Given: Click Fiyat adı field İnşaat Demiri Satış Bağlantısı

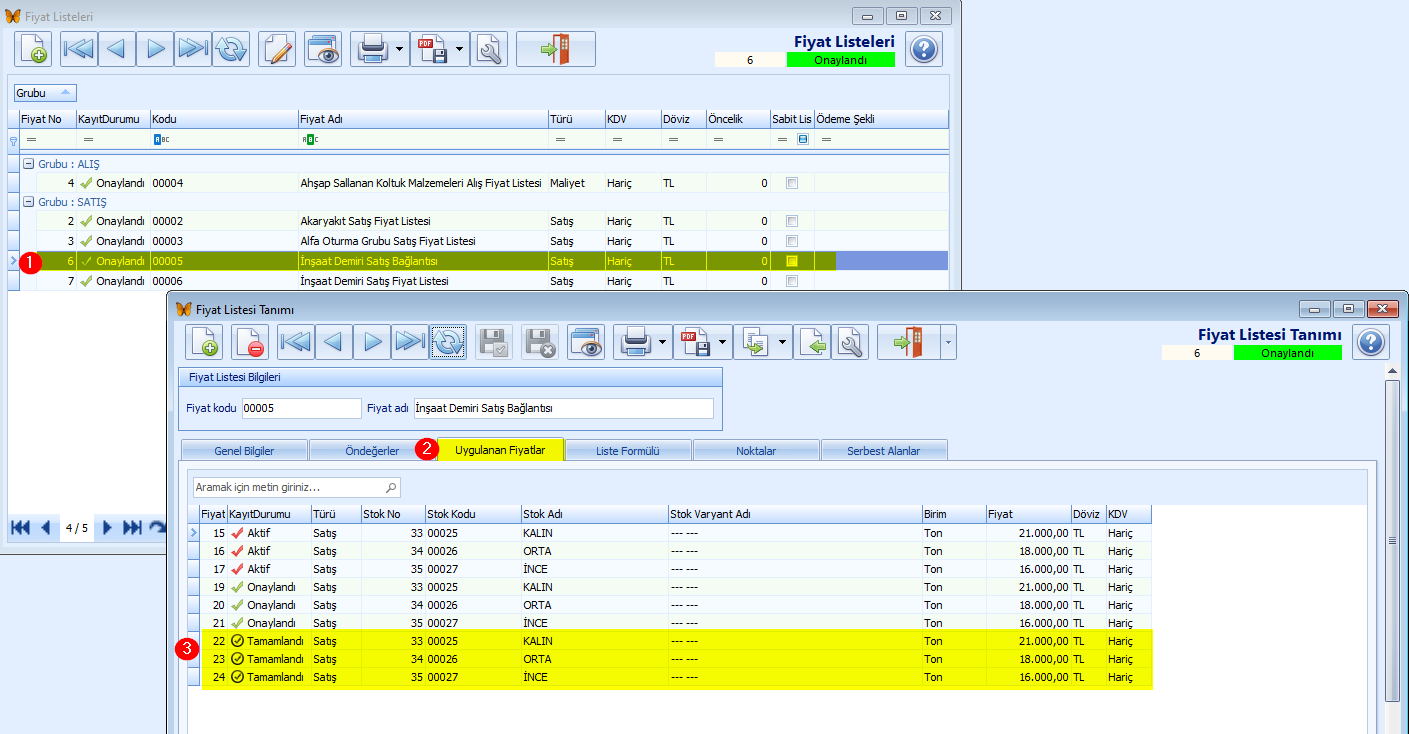Looking at the screenshot, I should tap(563, 408).
